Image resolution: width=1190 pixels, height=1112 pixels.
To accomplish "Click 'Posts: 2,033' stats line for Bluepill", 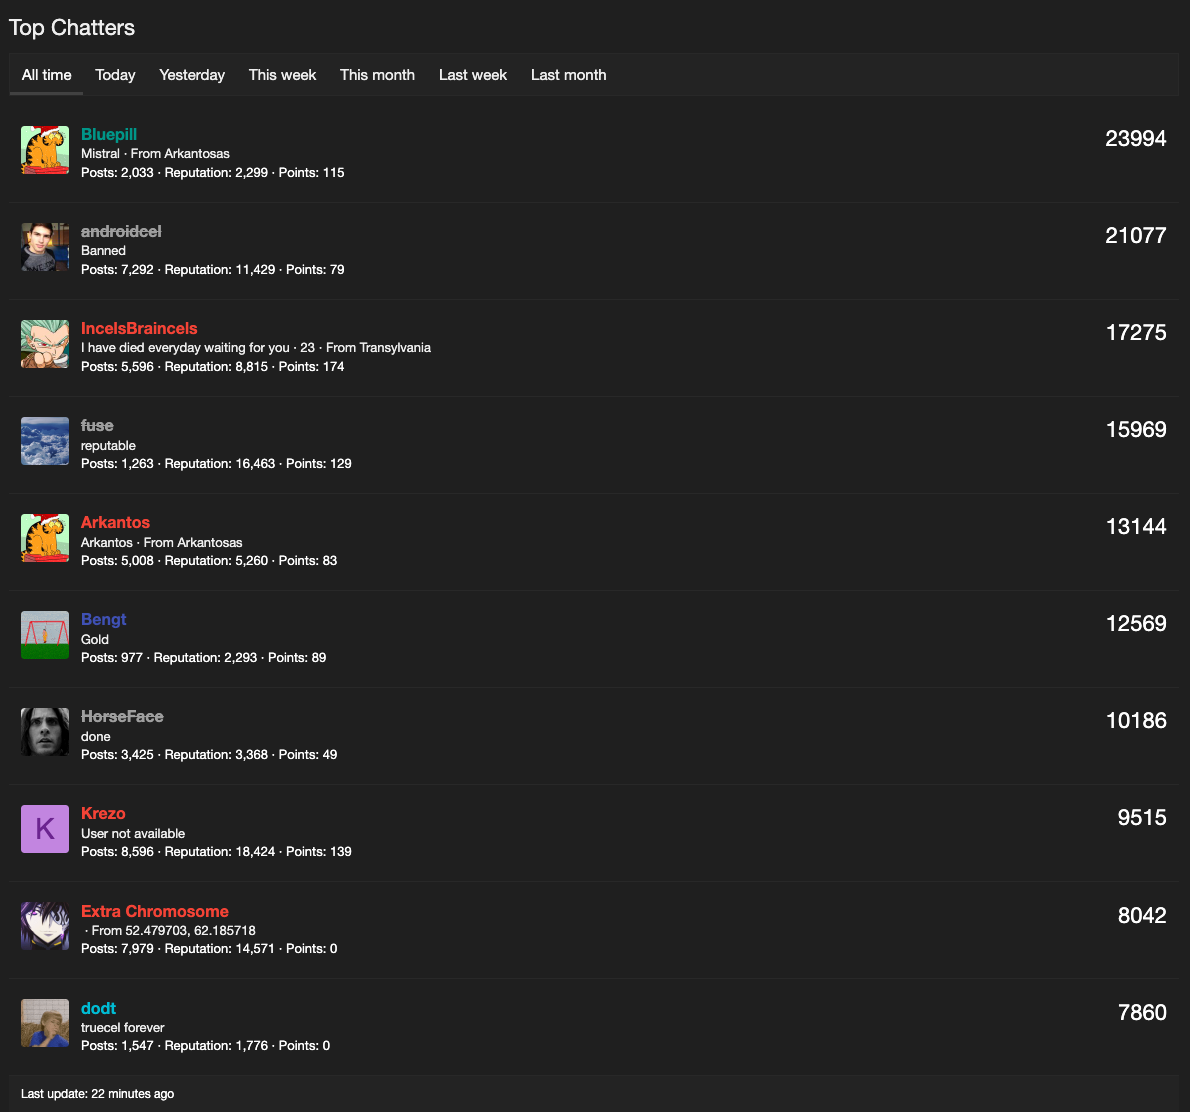I will pyautogui.click(x=212, y=173).
